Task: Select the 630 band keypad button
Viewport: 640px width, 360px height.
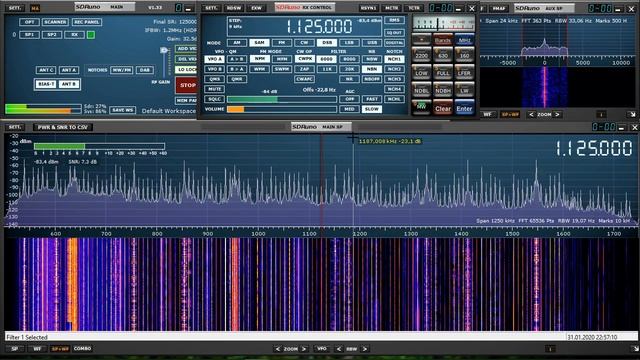Action: point(443,55)
